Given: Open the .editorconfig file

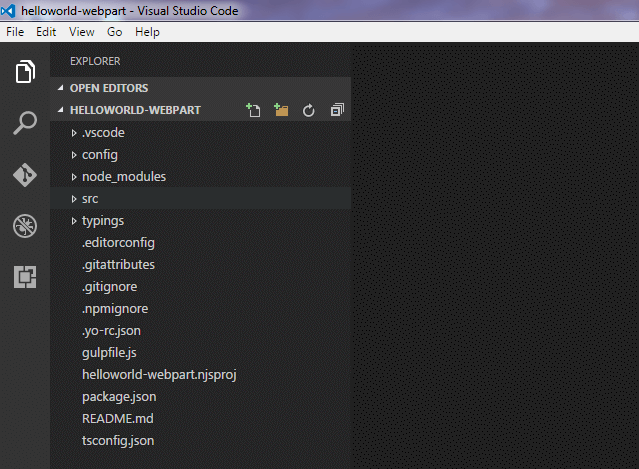Looking at the screenshot, I should click(x=118, y=243).
